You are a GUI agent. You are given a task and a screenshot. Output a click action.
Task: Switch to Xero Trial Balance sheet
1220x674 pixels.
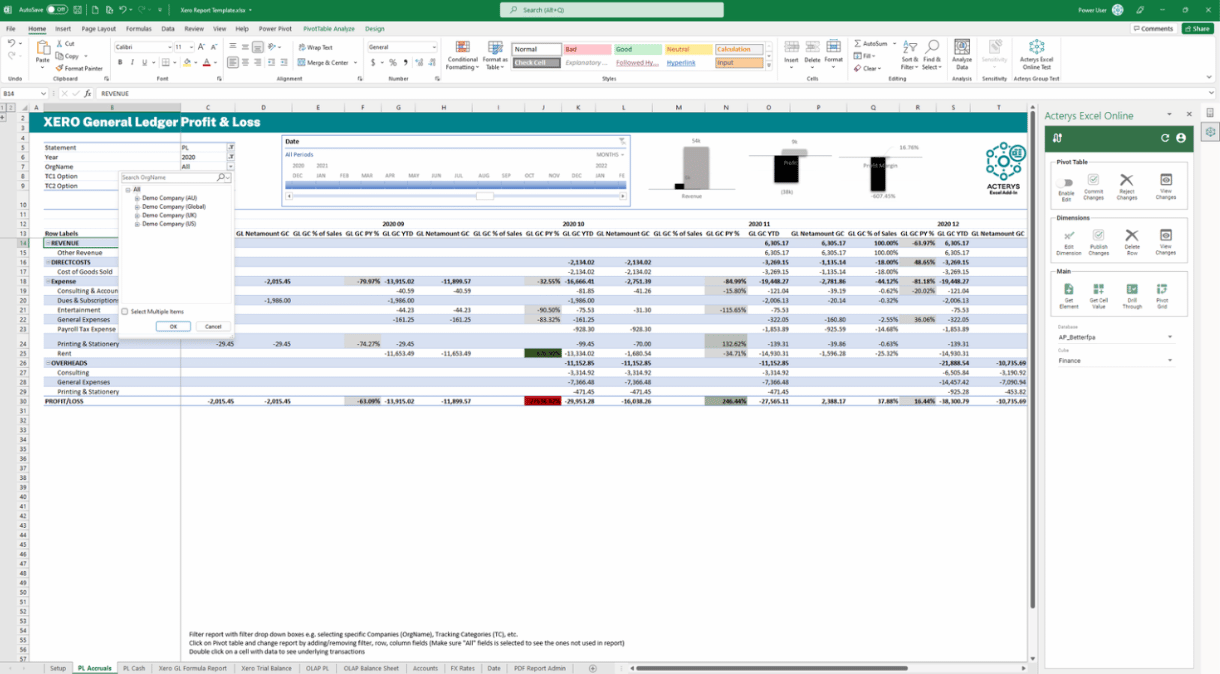(x=266, y=668)
